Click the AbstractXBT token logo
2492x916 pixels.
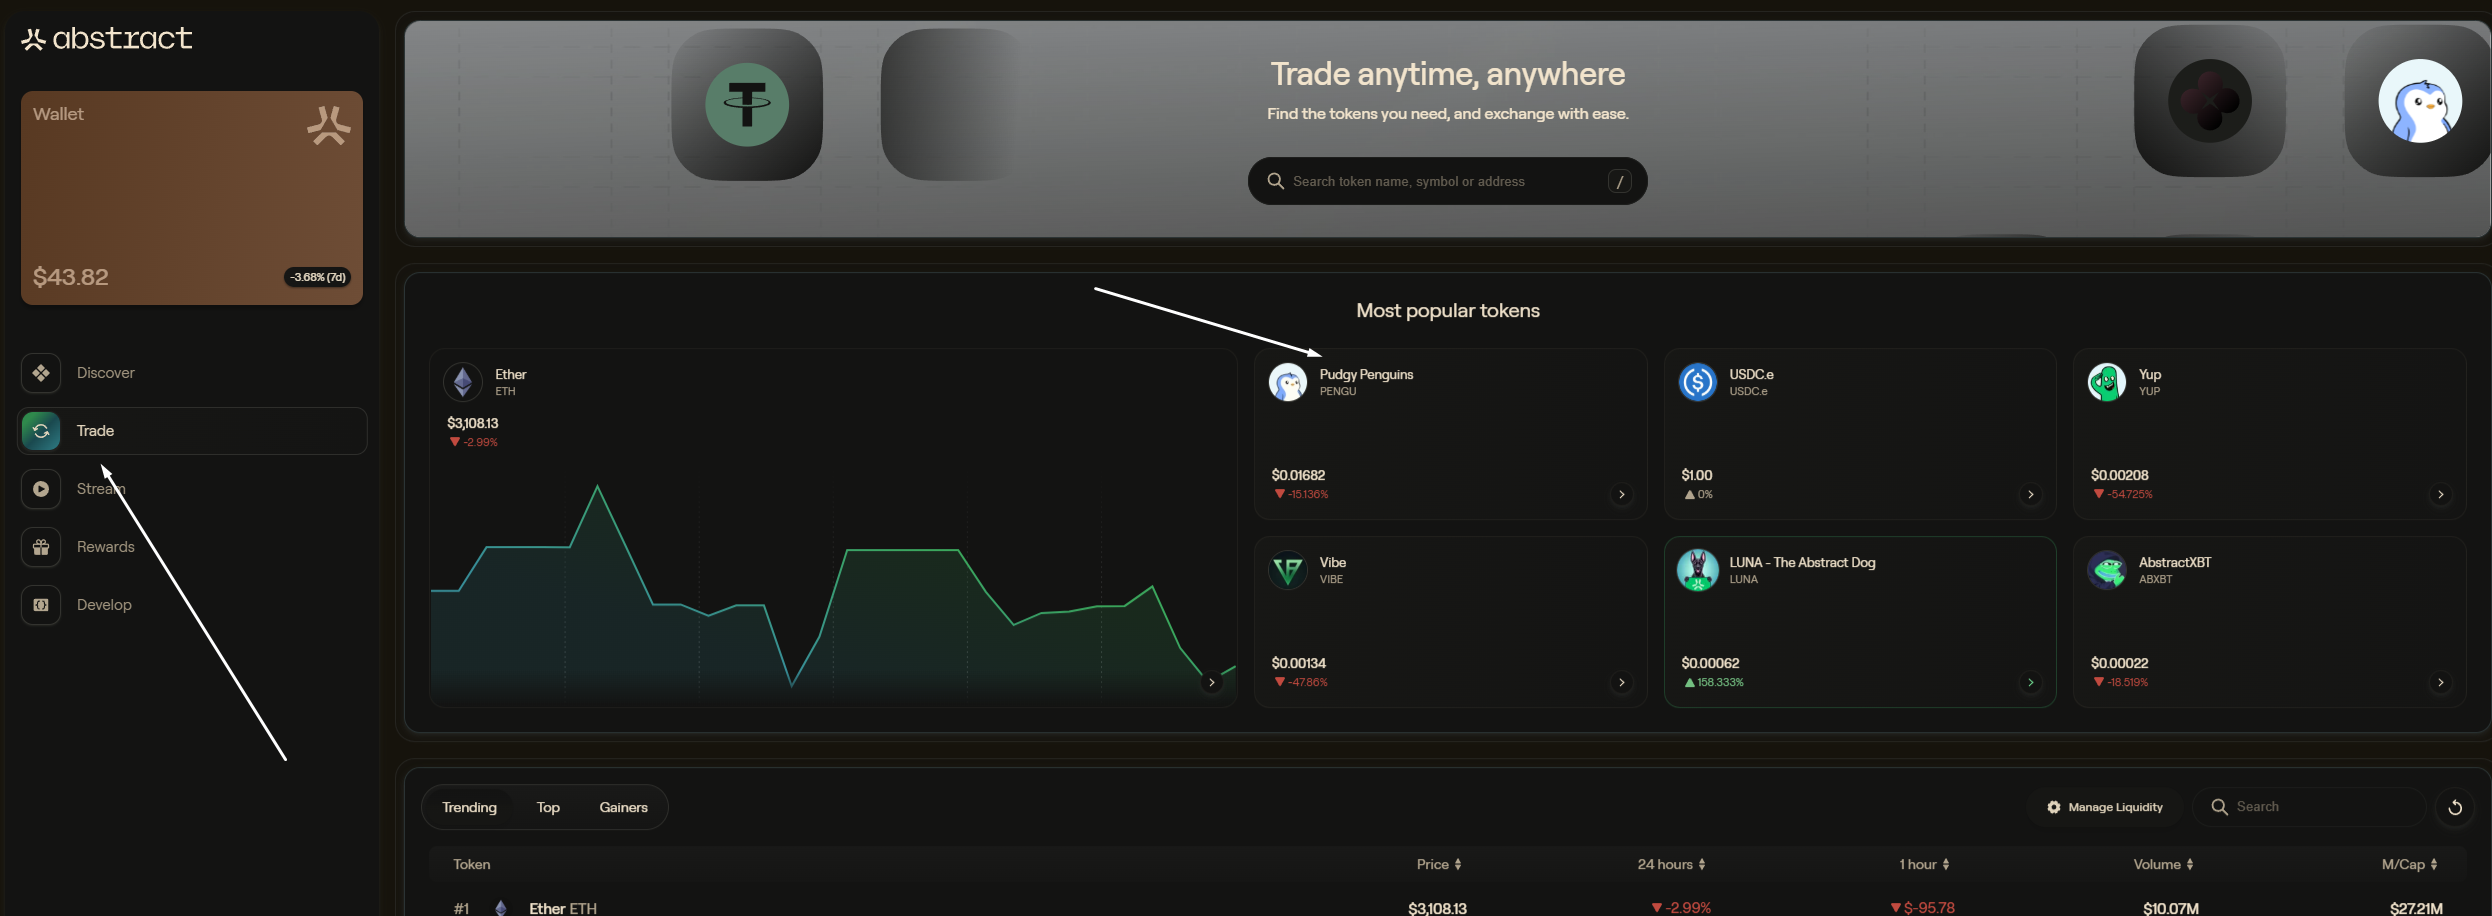tap(2107, 570)
